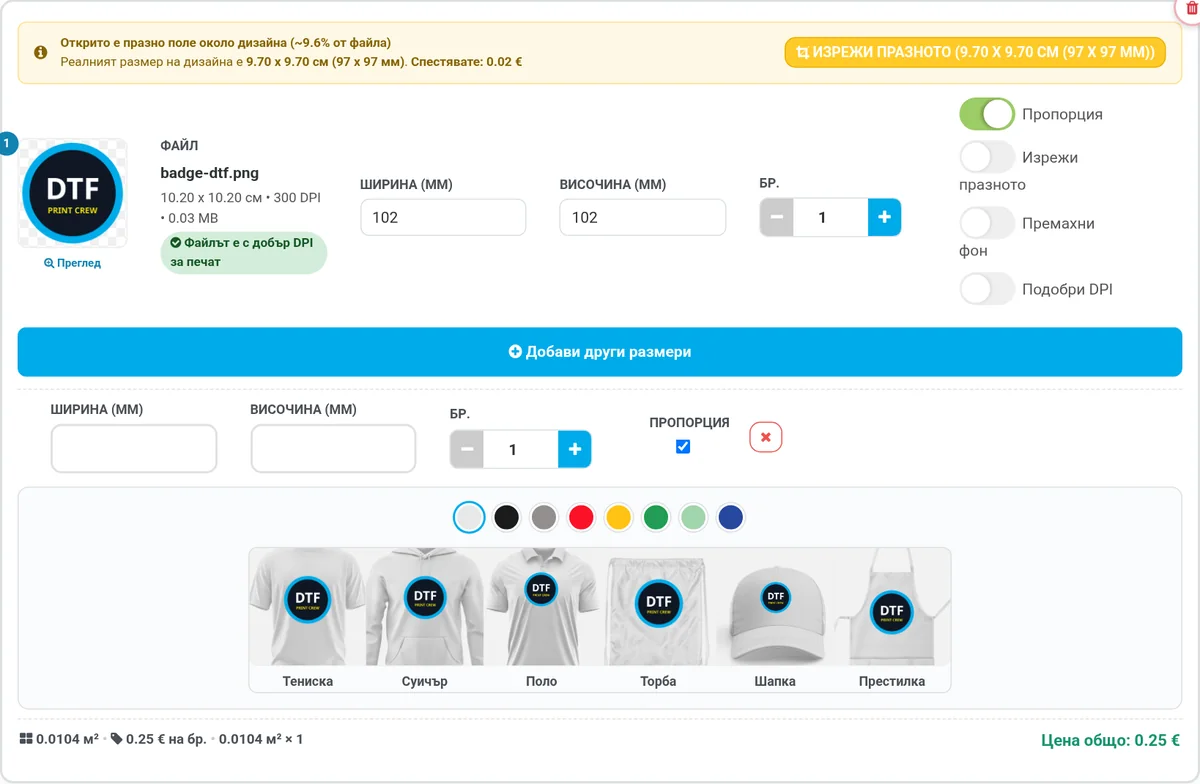The width and height of the screenshot is (1200, 784).
Task: Select the black color swatch
Action: pyautogui.click(x=507, y=517)
